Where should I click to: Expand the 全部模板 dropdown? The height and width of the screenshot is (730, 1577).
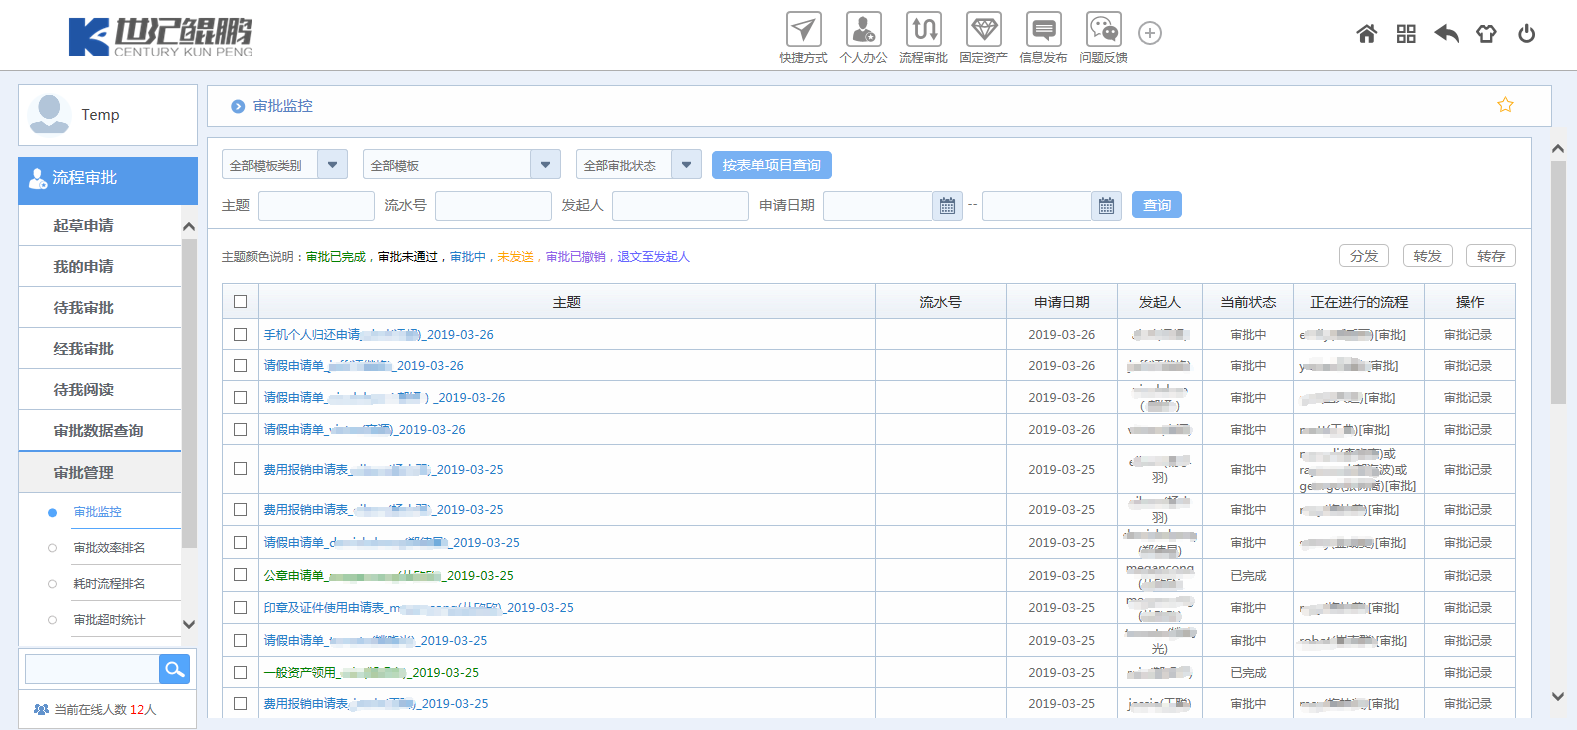click(x=545, y=165)
